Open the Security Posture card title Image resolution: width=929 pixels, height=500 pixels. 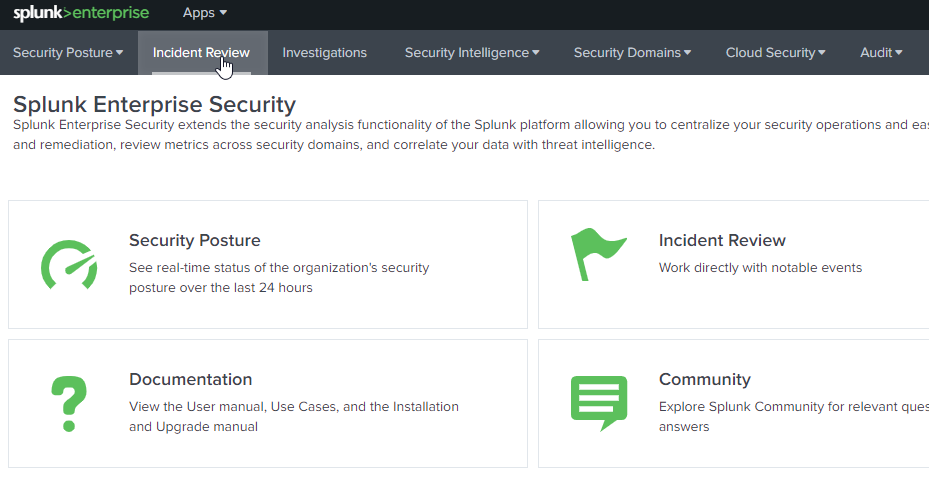[194, 241]
